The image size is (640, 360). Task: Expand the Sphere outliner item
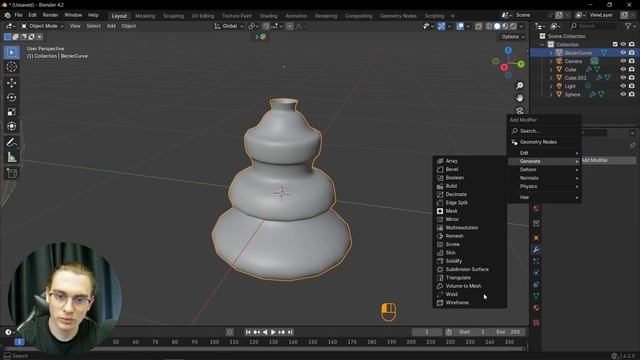pos(551,94)
